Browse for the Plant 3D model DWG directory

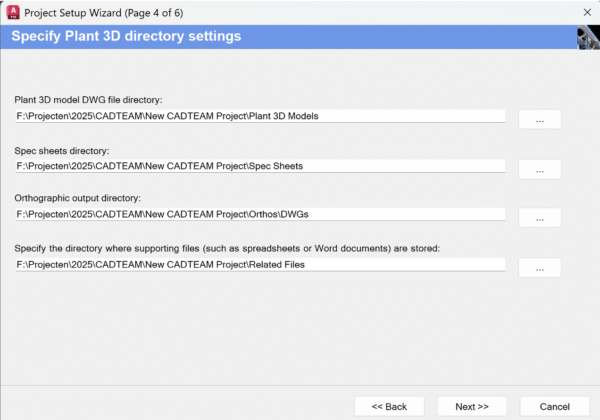[x=540, y=119]
